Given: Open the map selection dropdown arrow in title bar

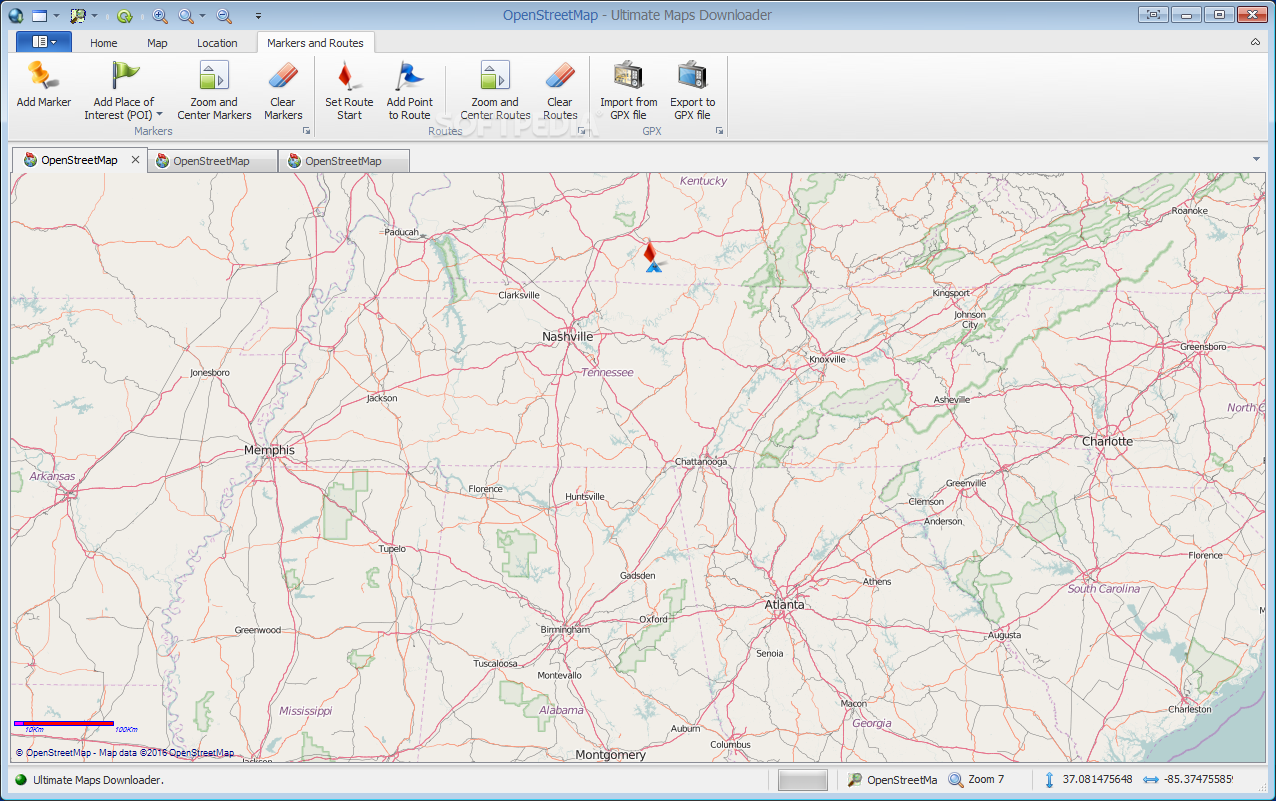Looking at the screenshot, I should coord(95,16).
